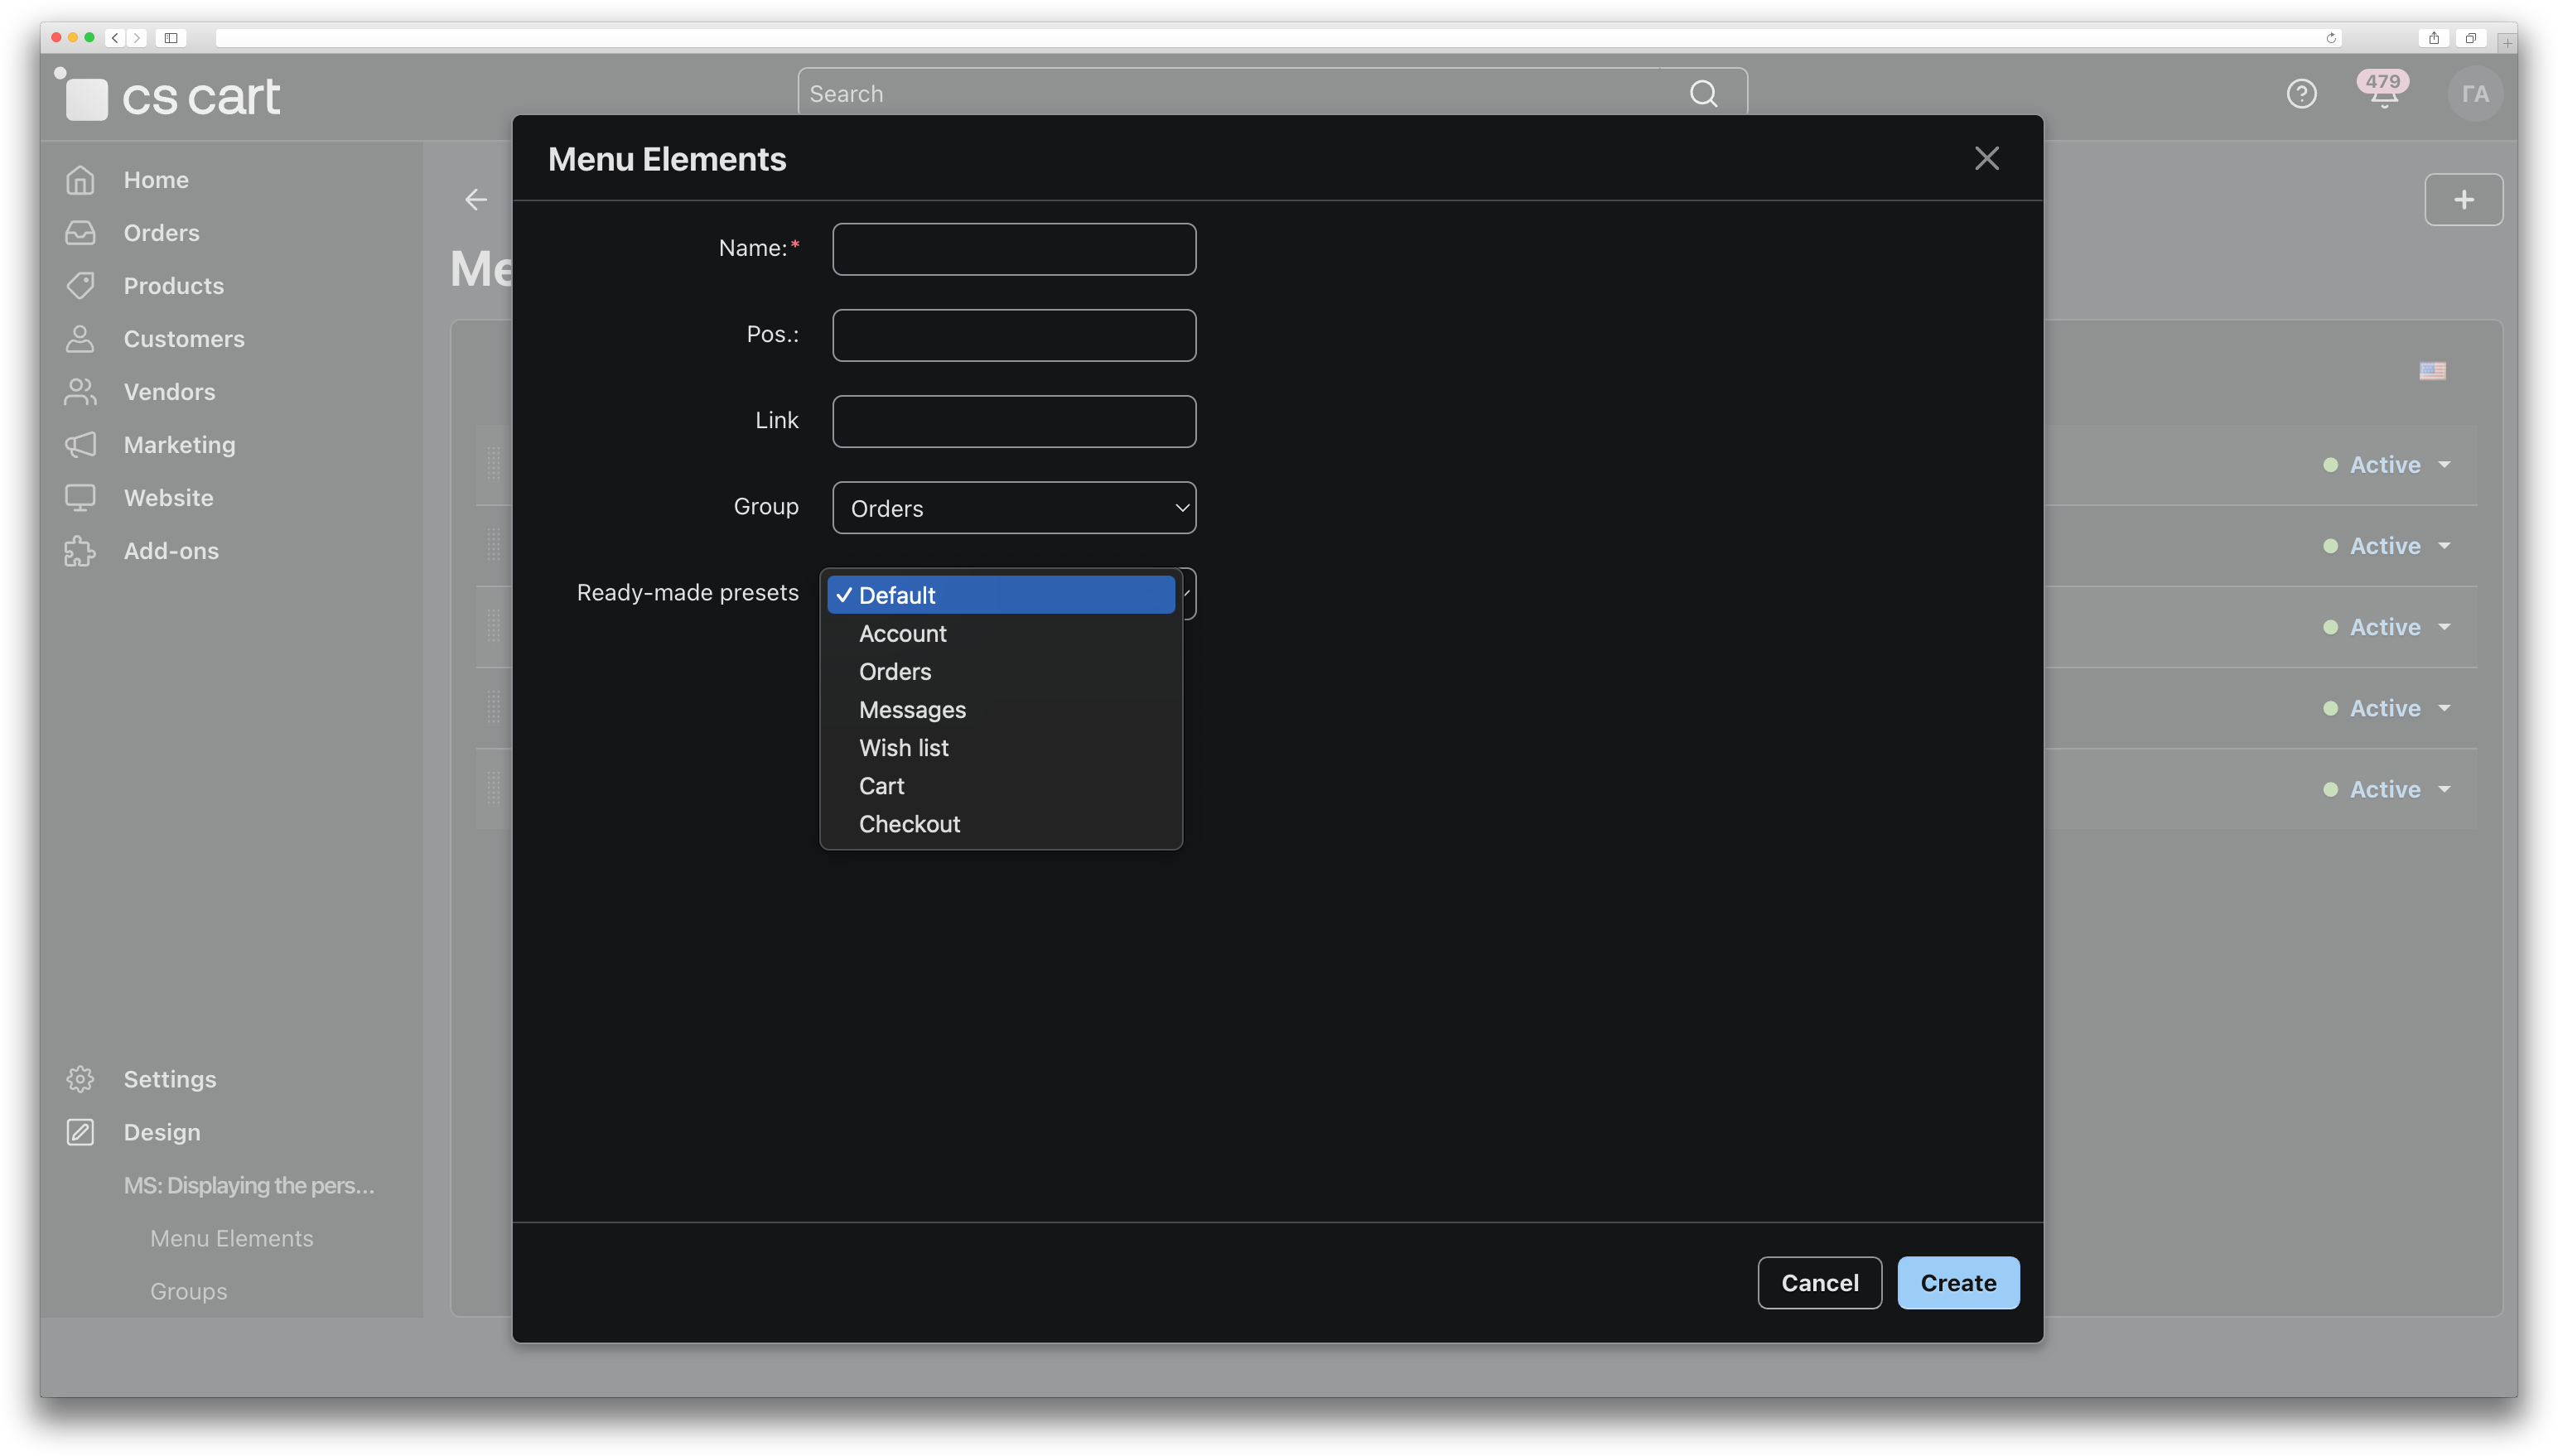The image size is (2558, 1456).
Task: Open the notifications bell with 479 badge
Action: [x=2383, y=93]
